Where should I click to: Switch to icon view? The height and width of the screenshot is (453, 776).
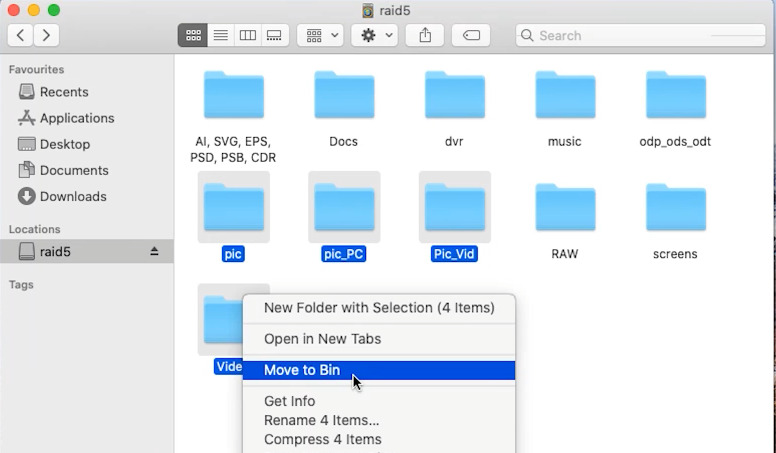[x=193, y=35]
